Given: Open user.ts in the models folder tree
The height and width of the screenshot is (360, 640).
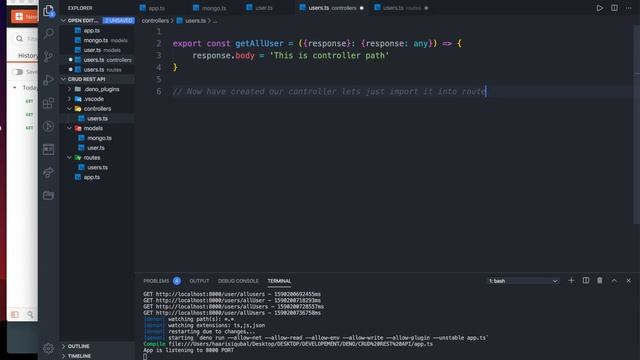Looking at the screenshot, I should tap(96, 148).
